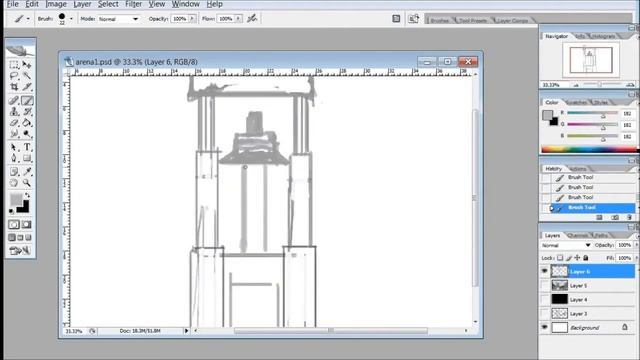Select the Magic Wand tool
This screenshot has width=640, height=360.
pyautogui.click(x=27, y=76)
